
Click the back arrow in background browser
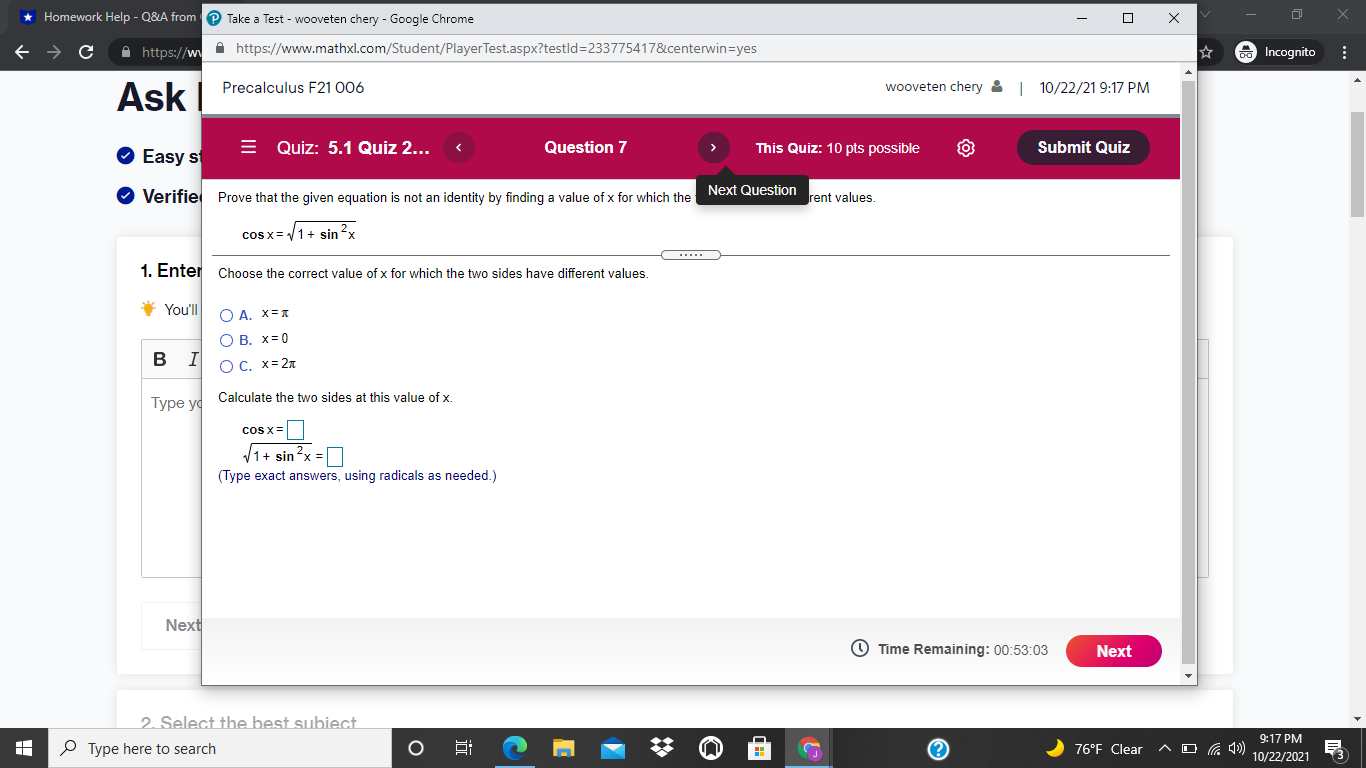coord(22,52)
